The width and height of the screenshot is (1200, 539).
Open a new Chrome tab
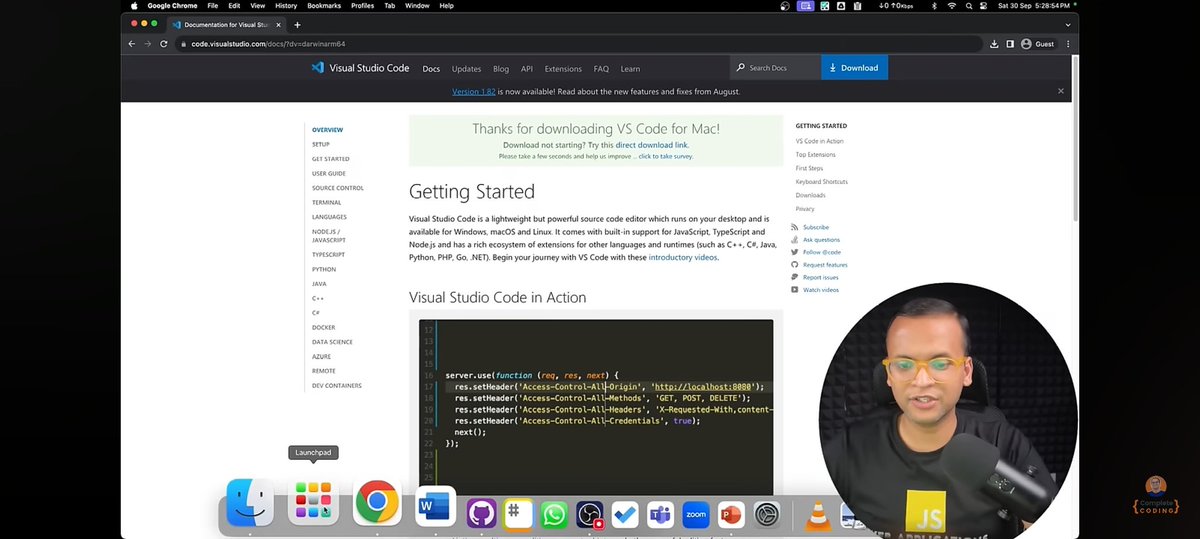pos(297,24)
